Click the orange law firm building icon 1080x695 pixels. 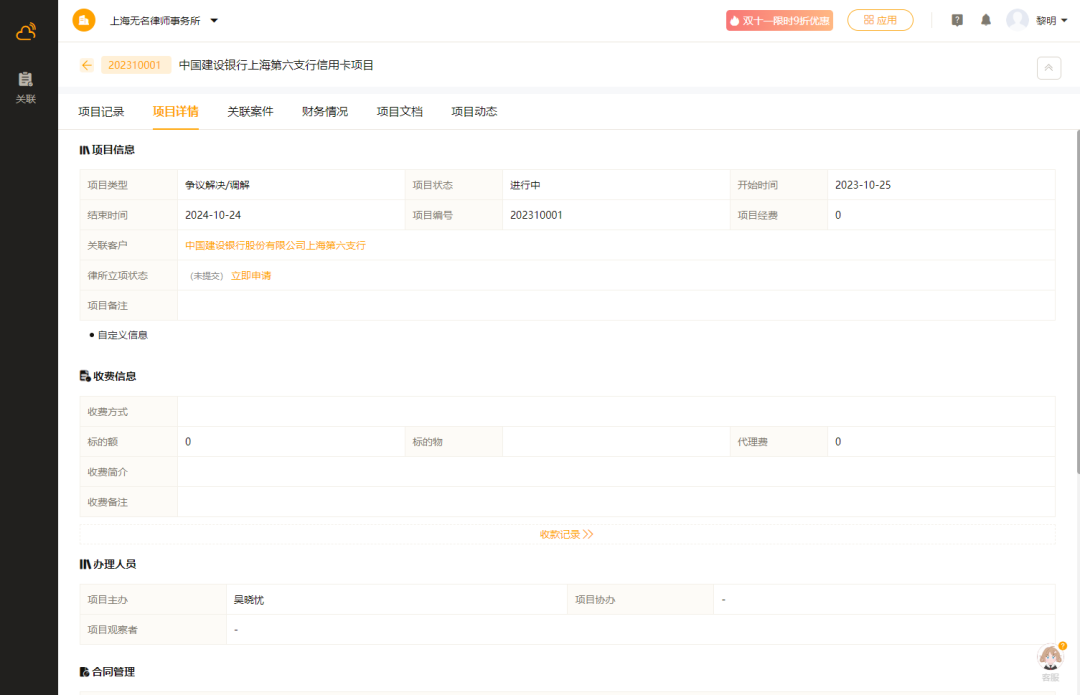point(84,20)
